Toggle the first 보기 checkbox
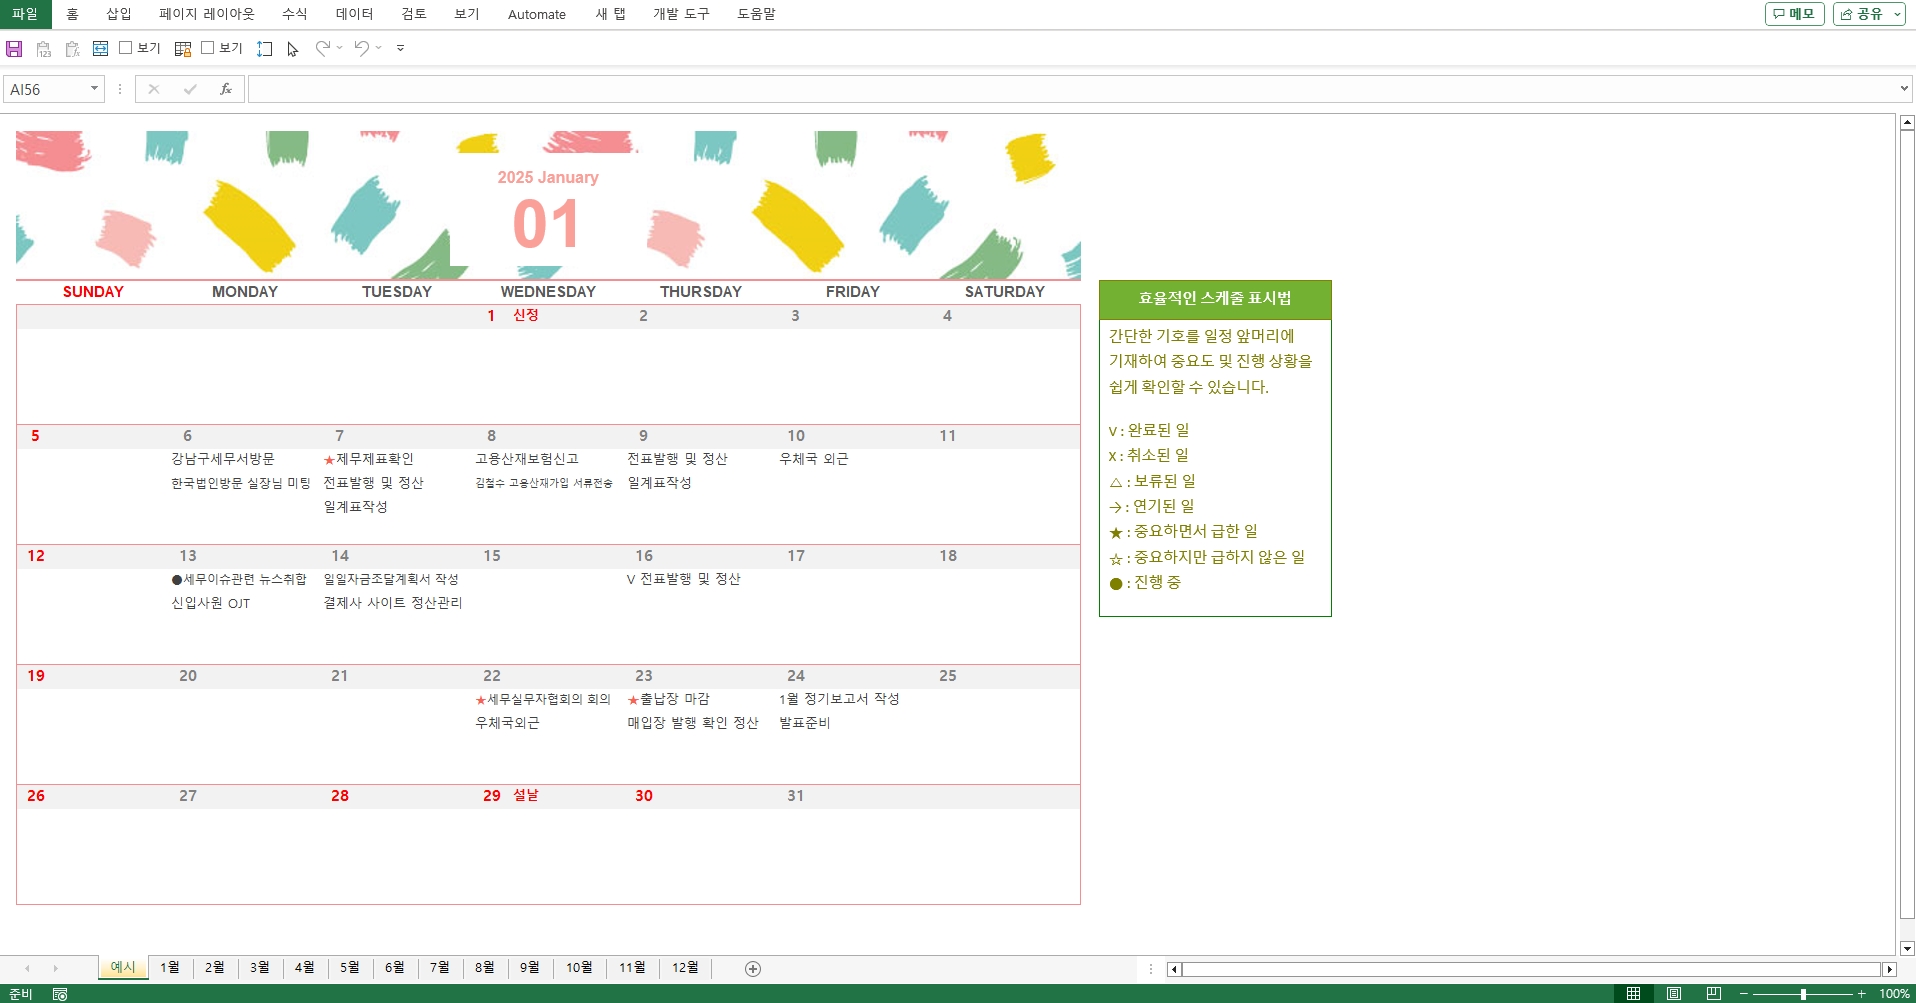Image resolution: width=1916 pixels, height=1003 pixels. pyautogui.click(x=126, y=47)
